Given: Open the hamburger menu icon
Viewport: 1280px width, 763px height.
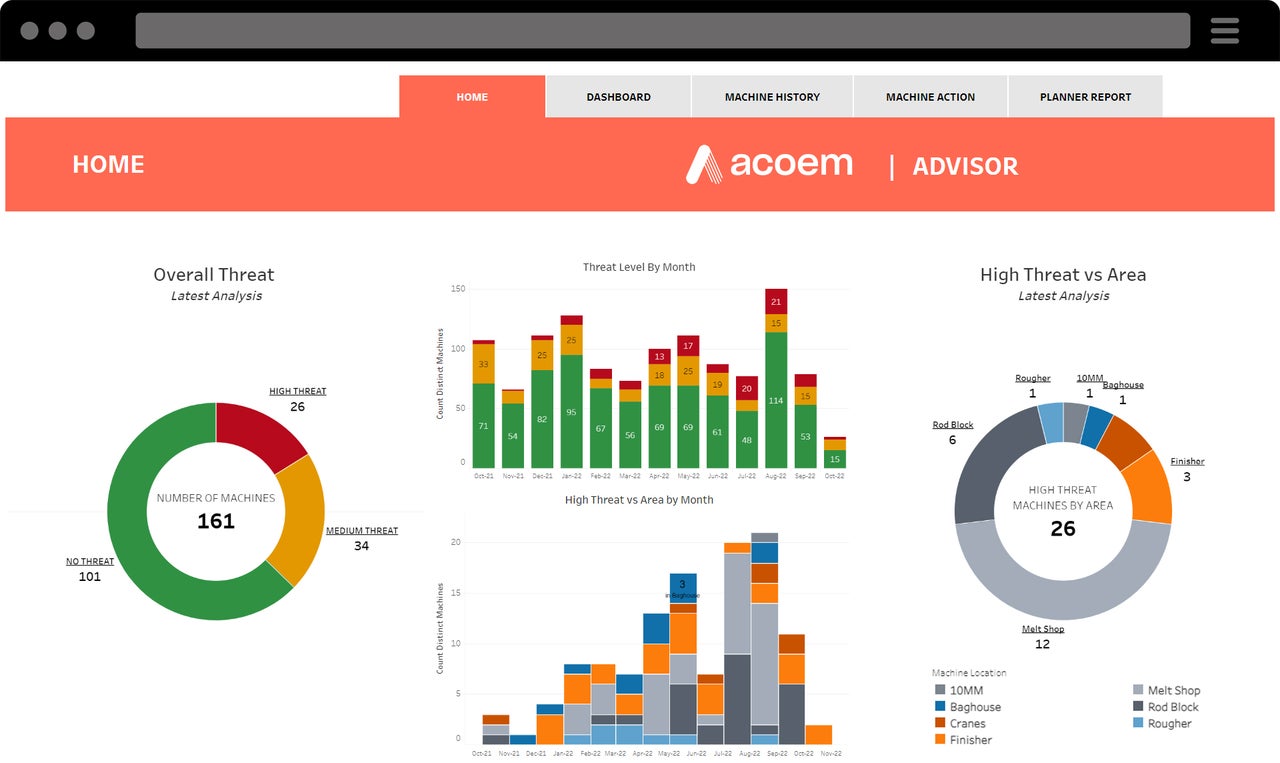Looking at the screenshot, I should 1224,31.
